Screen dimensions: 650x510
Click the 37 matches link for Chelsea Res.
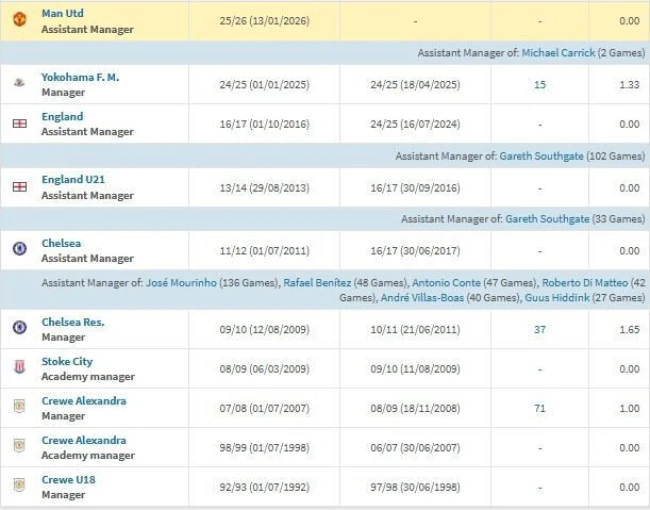tap(540, 330)
